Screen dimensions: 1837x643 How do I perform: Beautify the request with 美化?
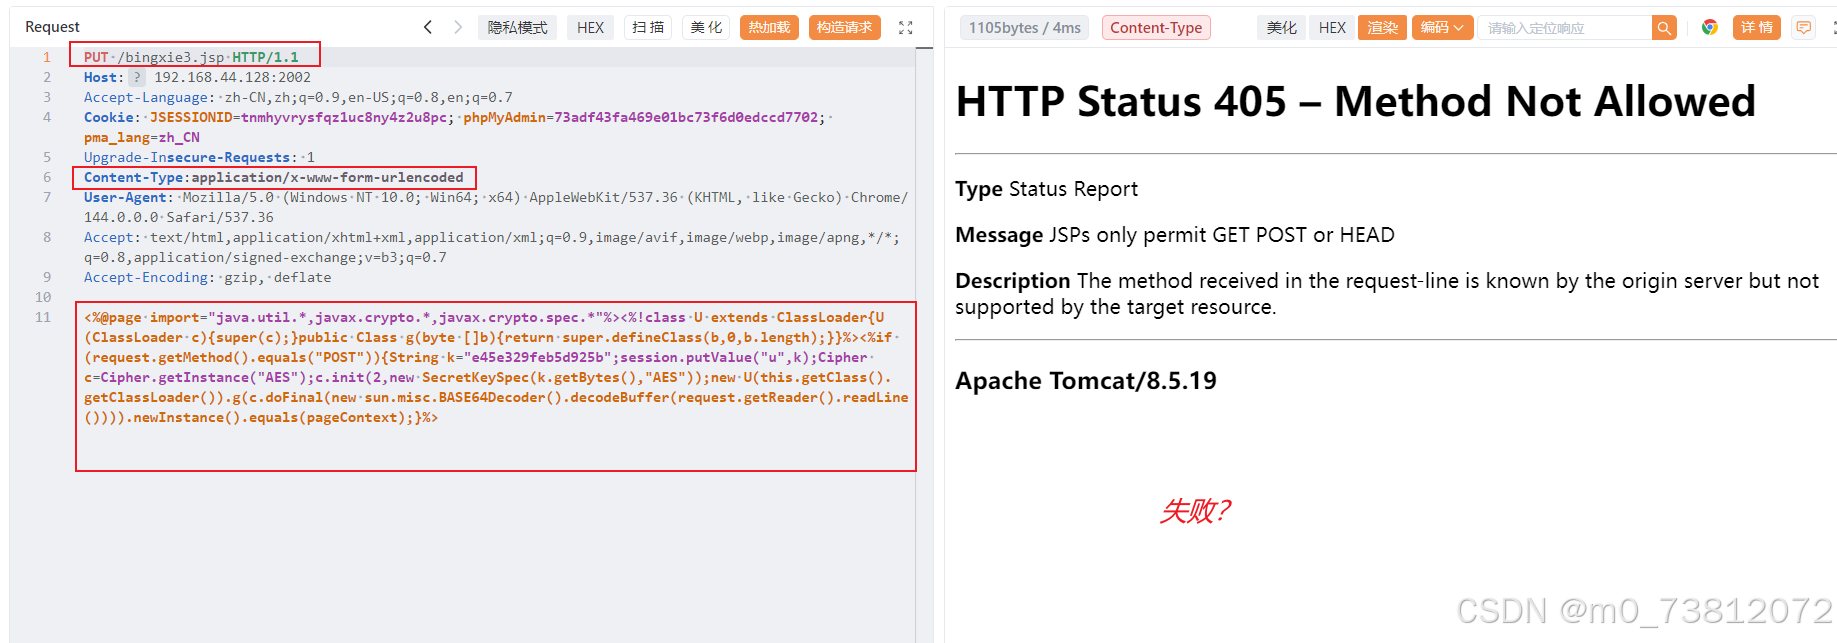706,27
